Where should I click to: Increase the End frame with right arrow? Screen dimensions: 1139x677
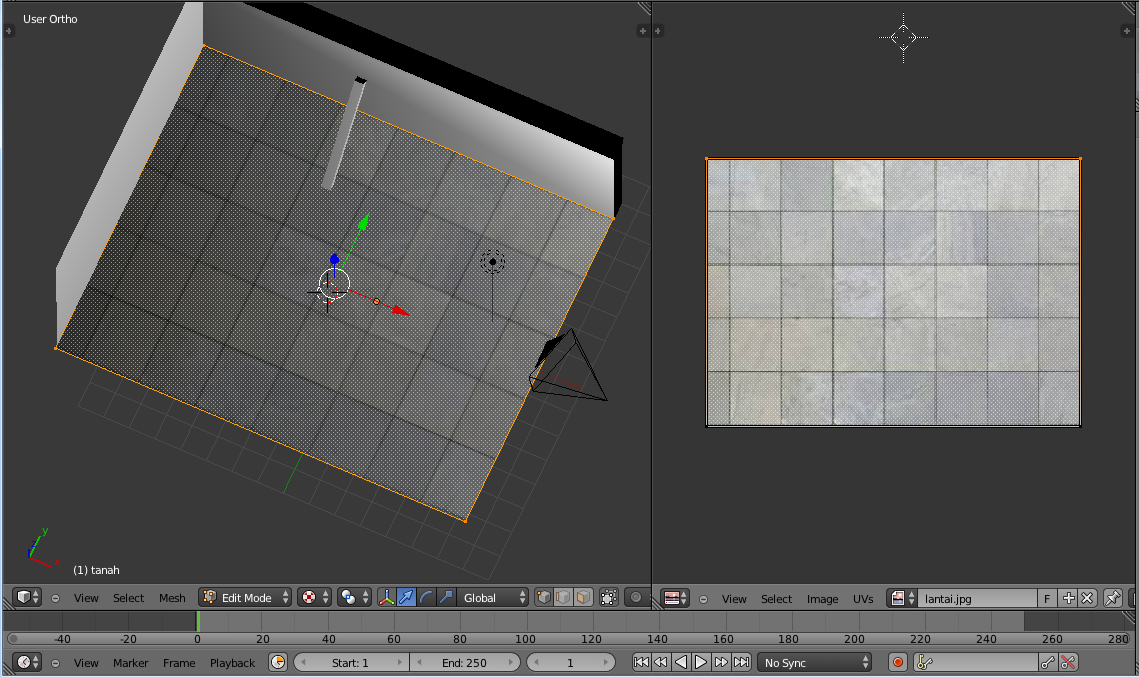click(512, 662)
